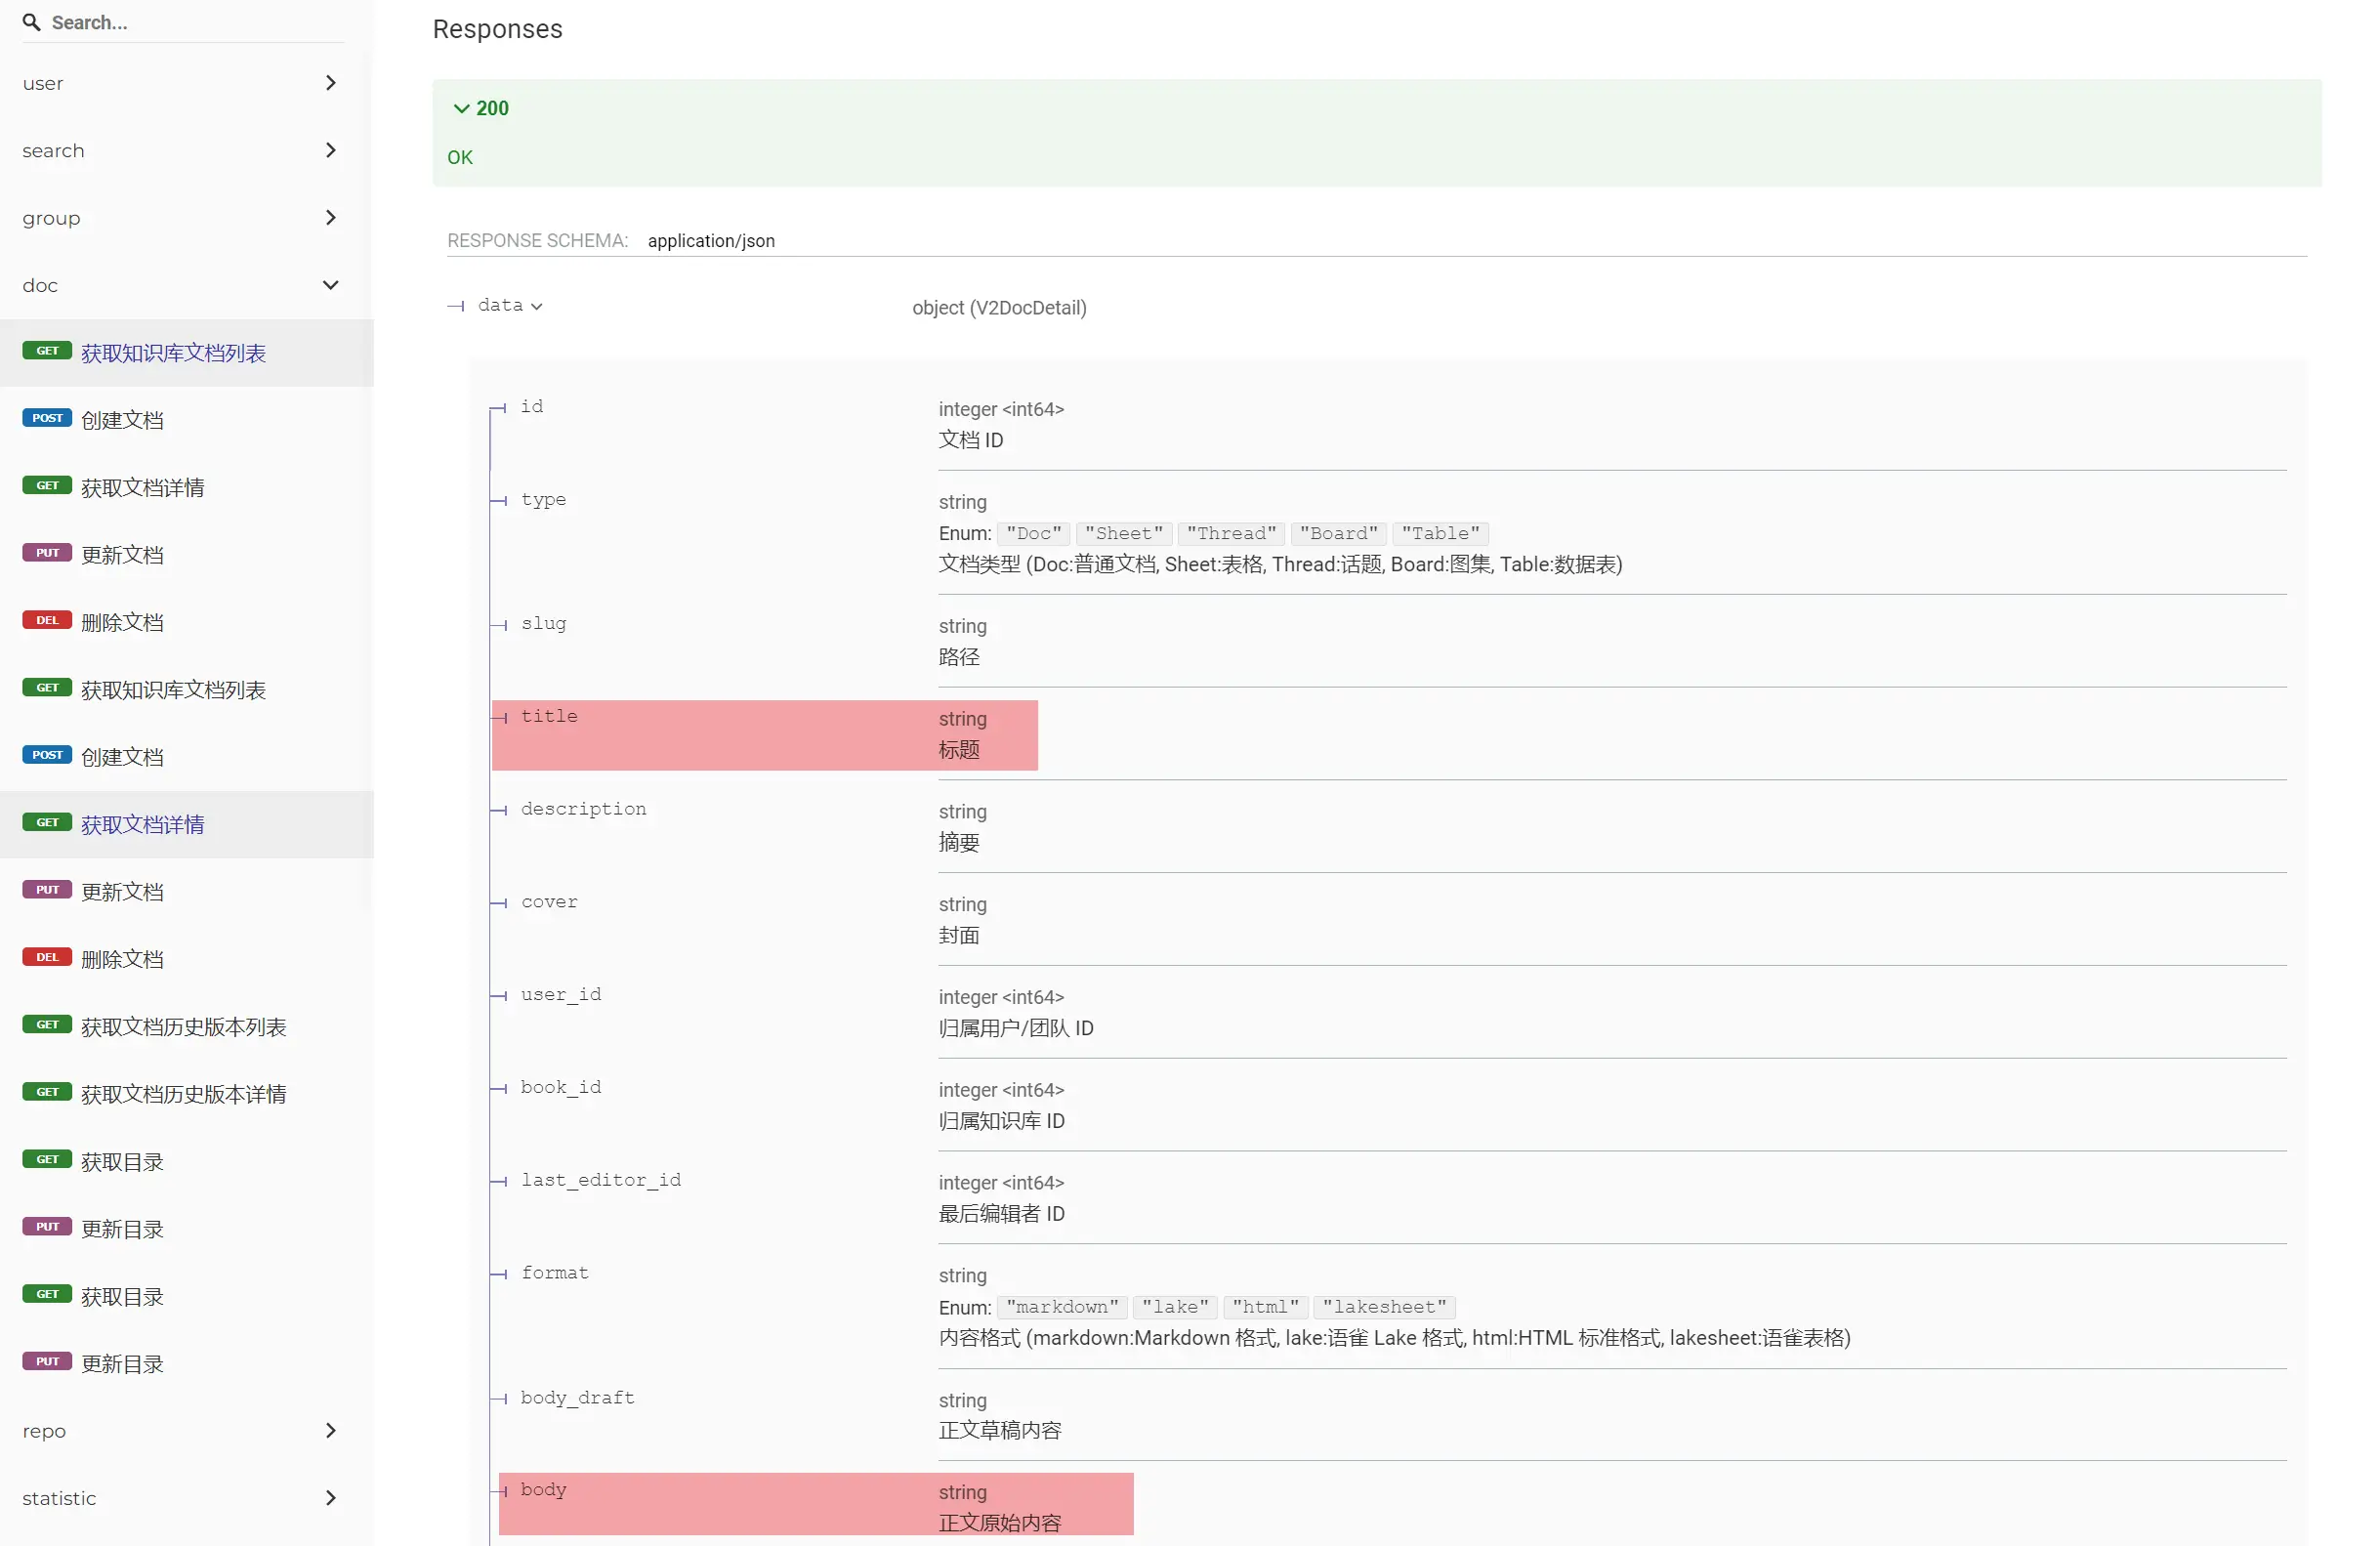Click the GET badge beside 获取文档历史版本详情
Viewport: 2380px width, 1546px height.
(x=47, y=1092)
